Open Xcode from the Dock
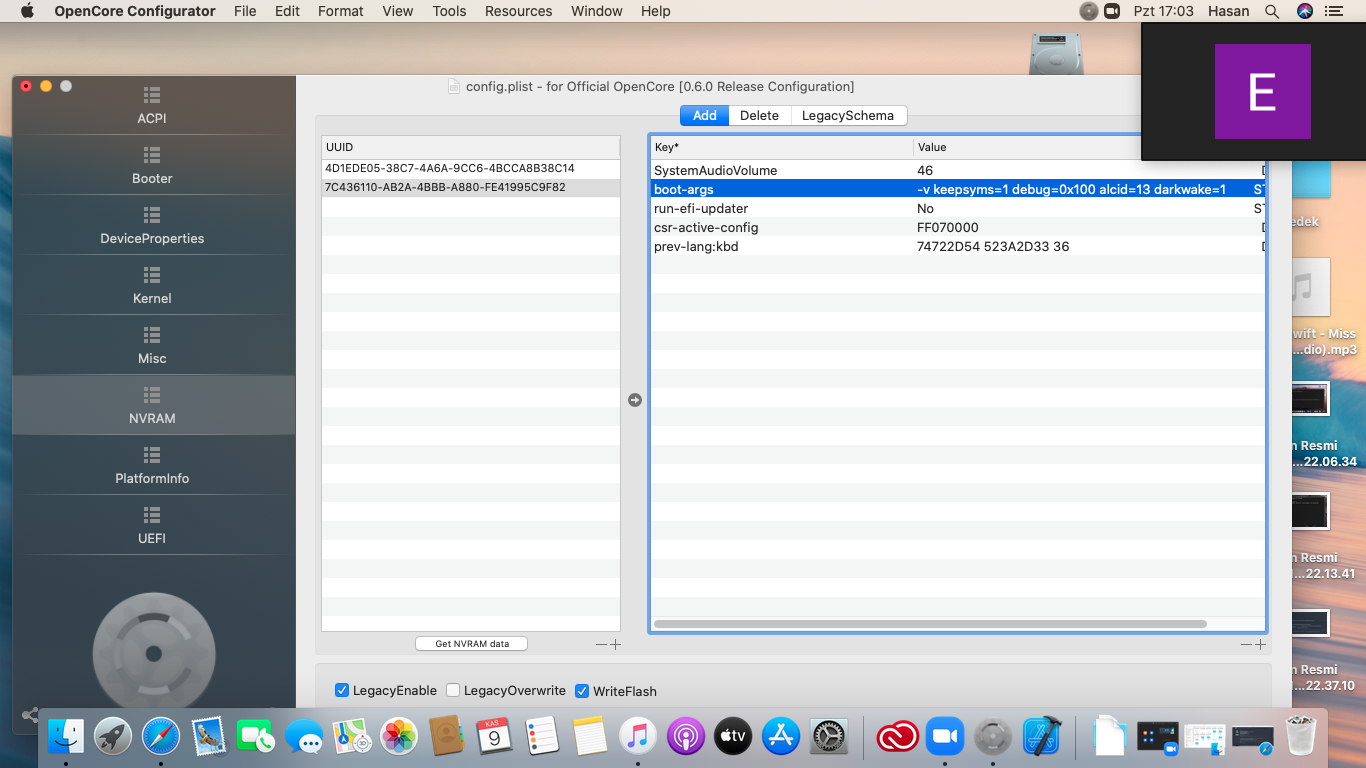1366x768 pixels. [x=1042, y=738]
